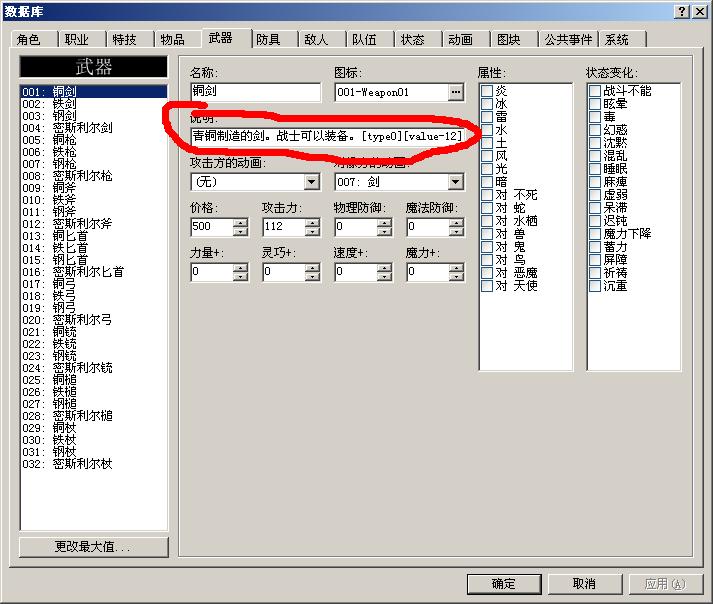Increase 灵巧+ using the up spinner
Image resolution: width=713 pixels, height=604 pixels.
coord(312,267)
